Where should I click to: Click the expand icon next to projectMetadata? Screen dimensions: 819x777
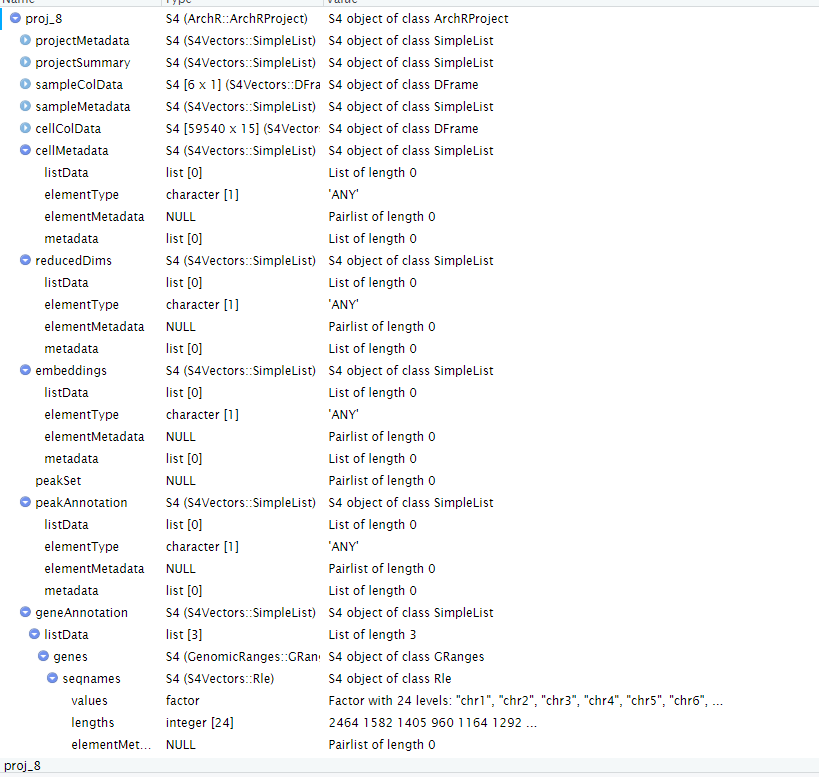click(x=25, y=40)
